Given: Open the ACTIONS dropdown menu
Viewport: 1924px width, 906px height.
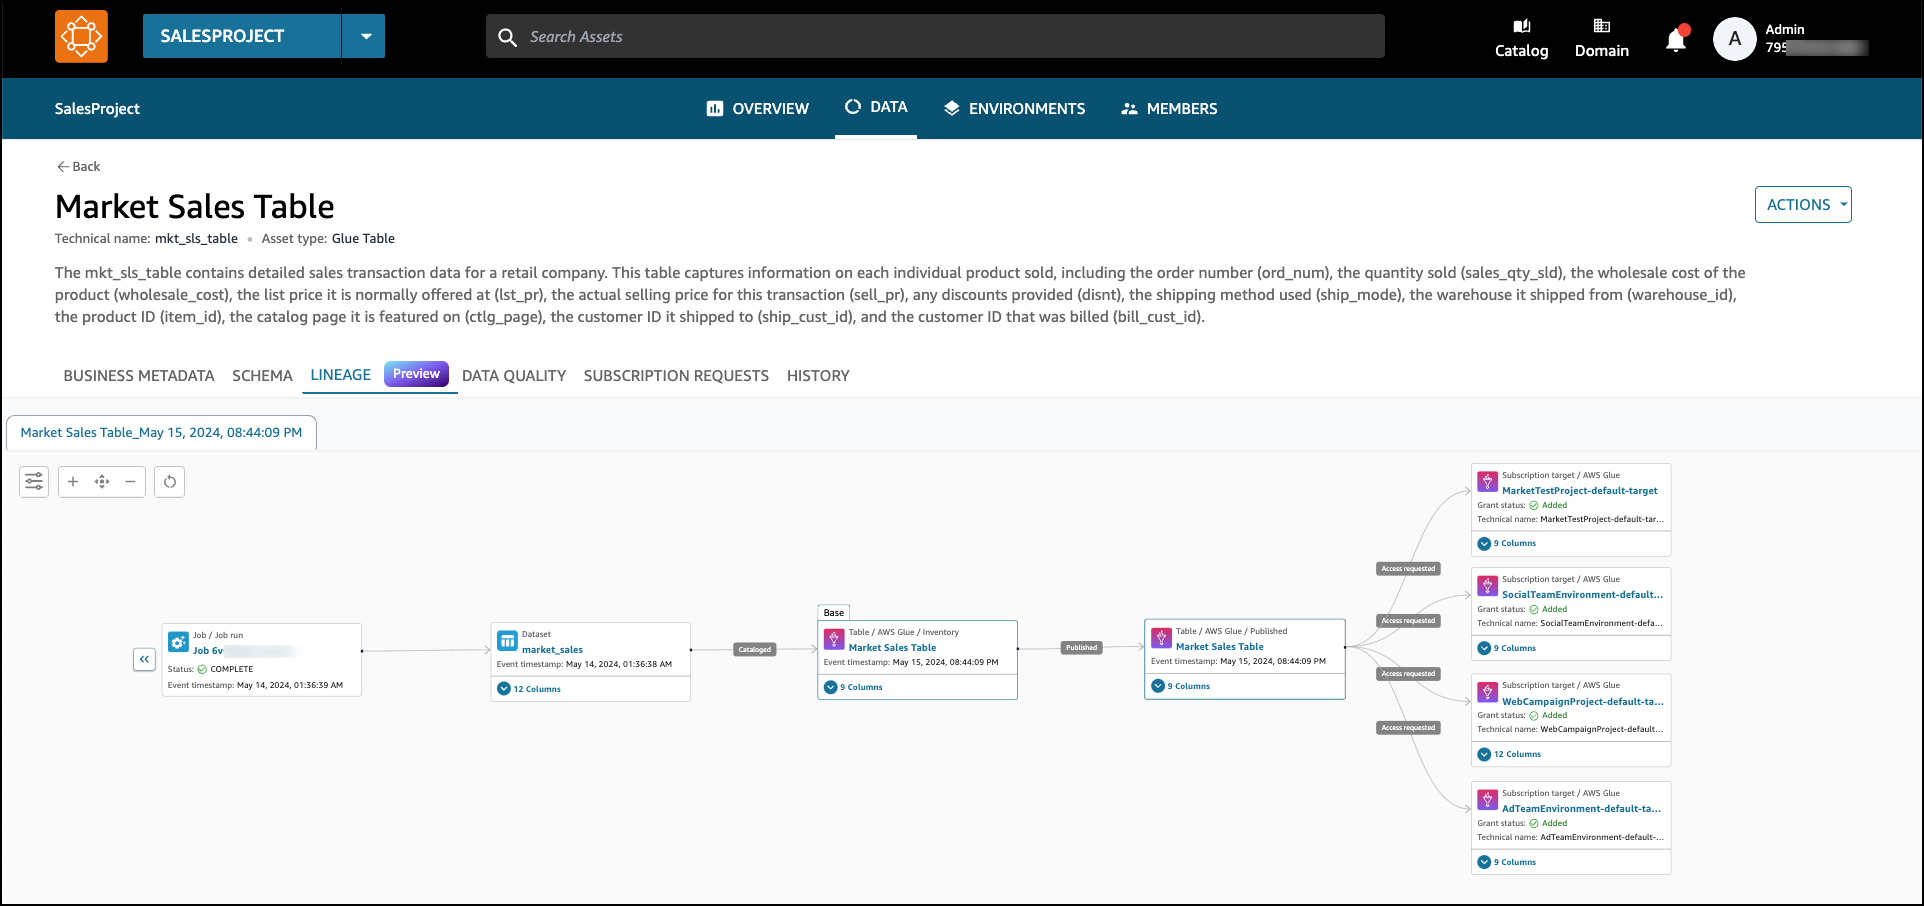Looking at the screenshot, I should (1803, 205).
